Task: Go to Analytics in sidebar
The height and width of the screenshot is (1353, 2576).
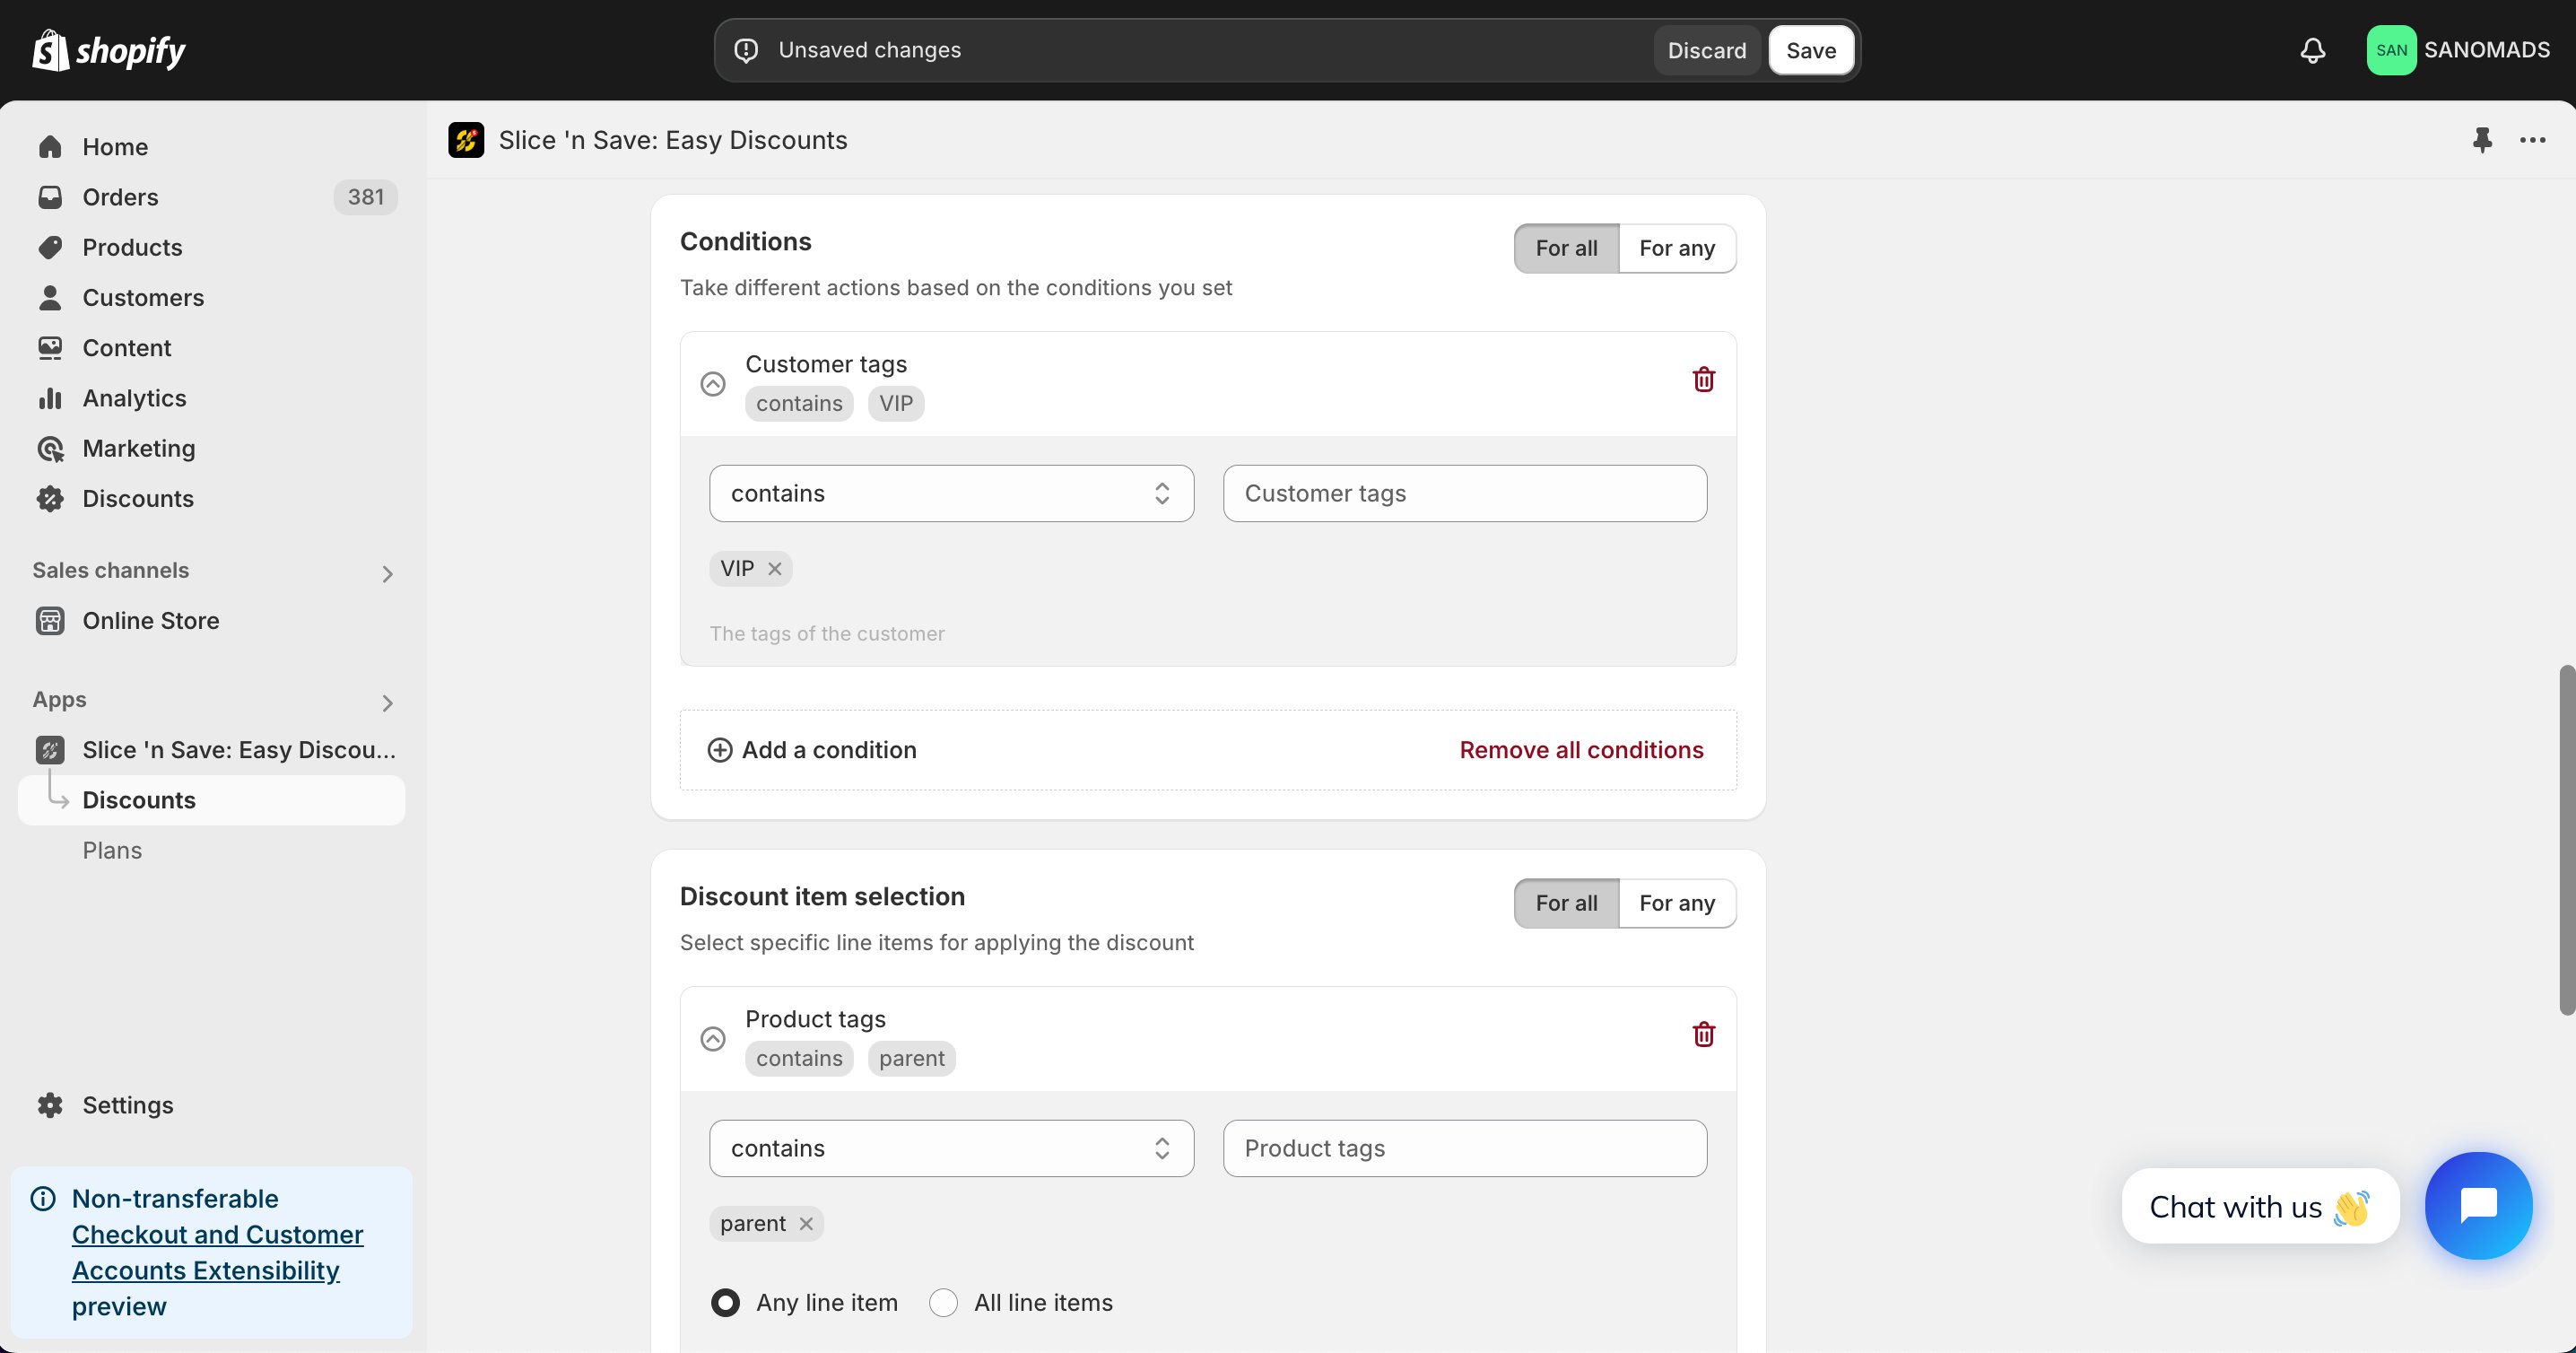Action: coord(134,398)
